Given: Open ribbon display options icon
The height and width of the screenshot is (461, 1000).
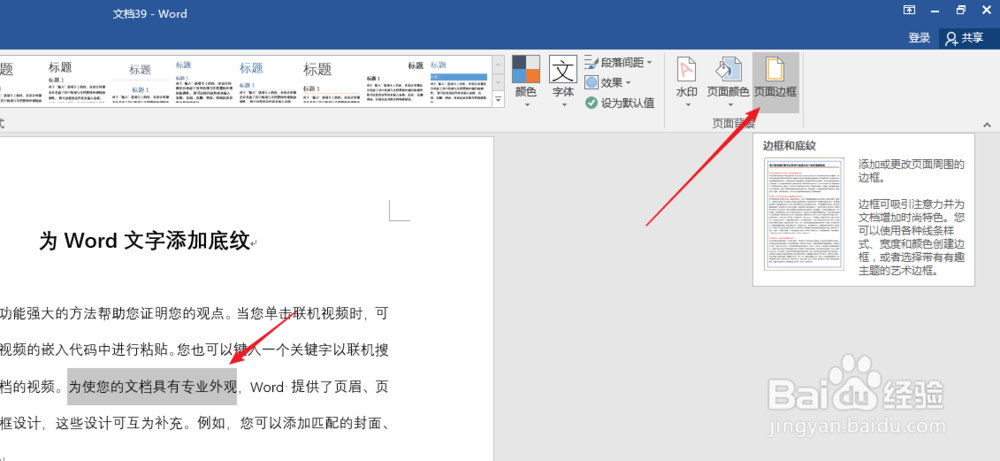Looking at the screenshot, I should click(909, 10).
